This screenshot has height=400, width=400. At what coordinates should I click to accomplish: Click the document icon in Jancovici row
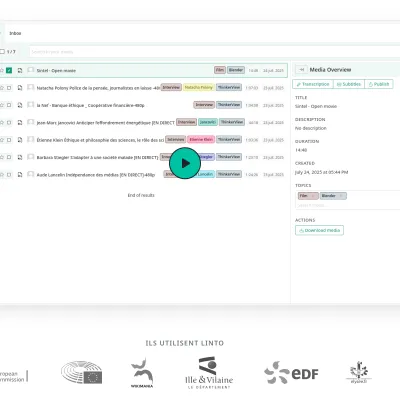[20, 122]
